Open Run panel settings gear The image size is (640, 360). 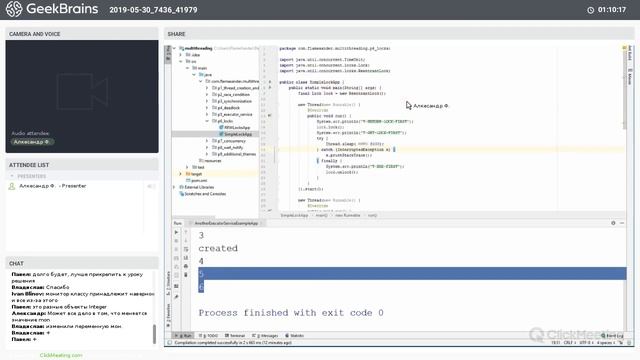613,223
